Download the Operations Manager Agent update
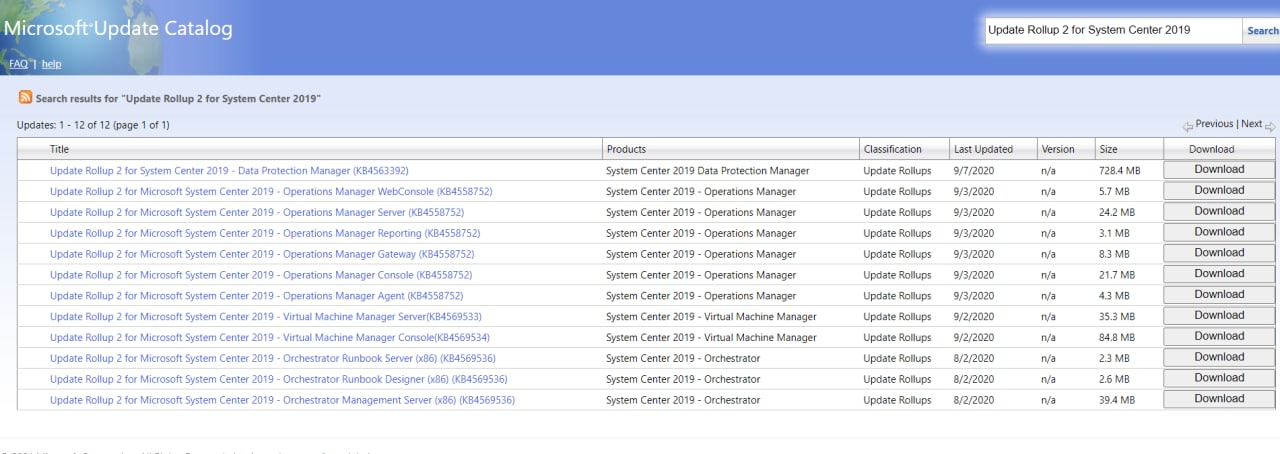 (1219, 295)
